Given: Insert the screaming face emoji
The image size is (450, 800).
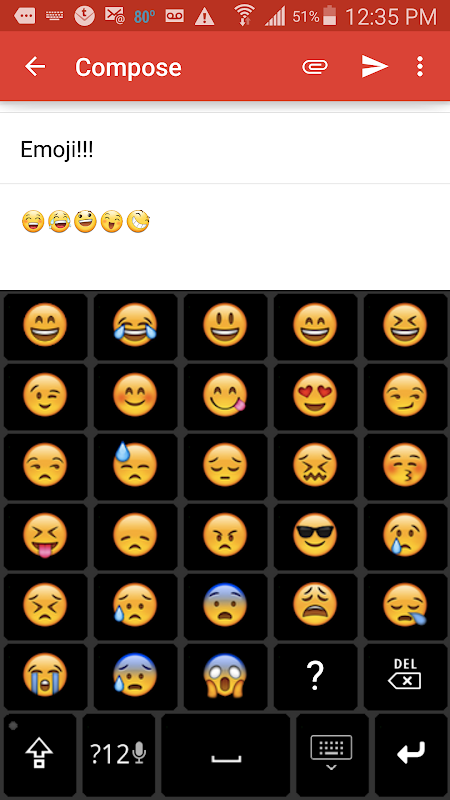Looking at the screenshot, I should (225, 676).
